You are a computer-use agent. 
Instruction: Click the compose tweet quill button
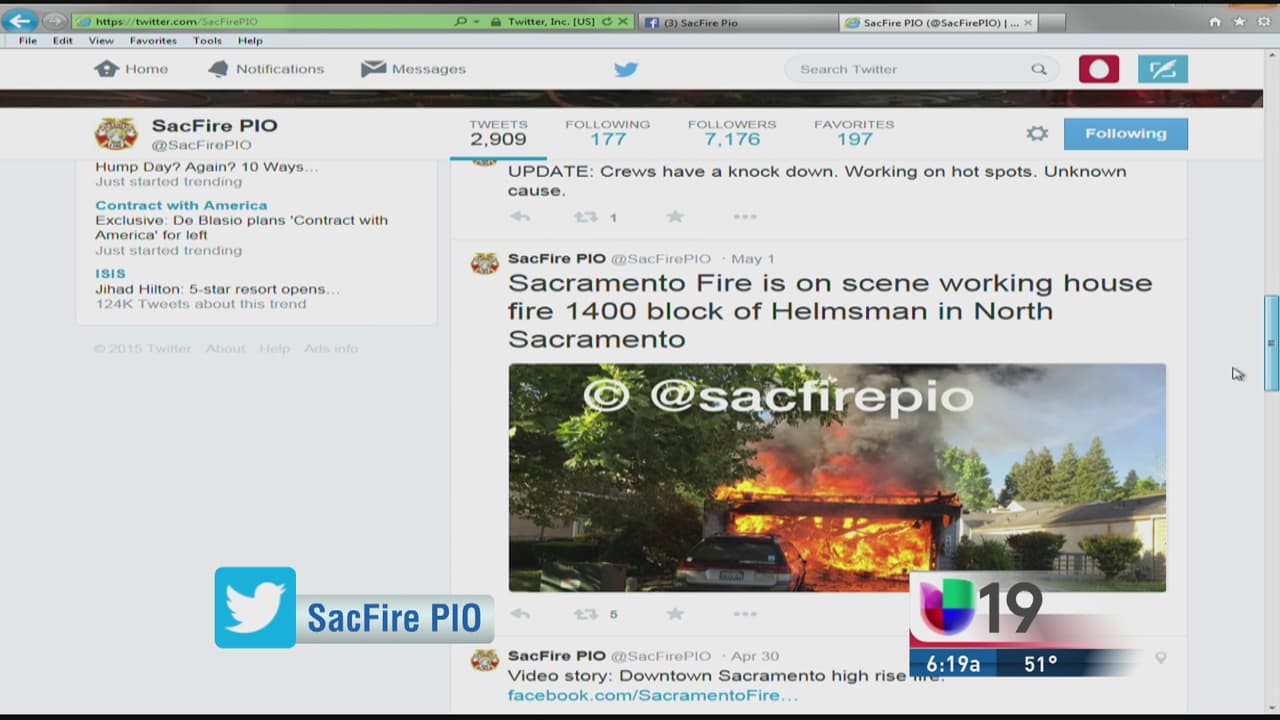(1162, 69)
